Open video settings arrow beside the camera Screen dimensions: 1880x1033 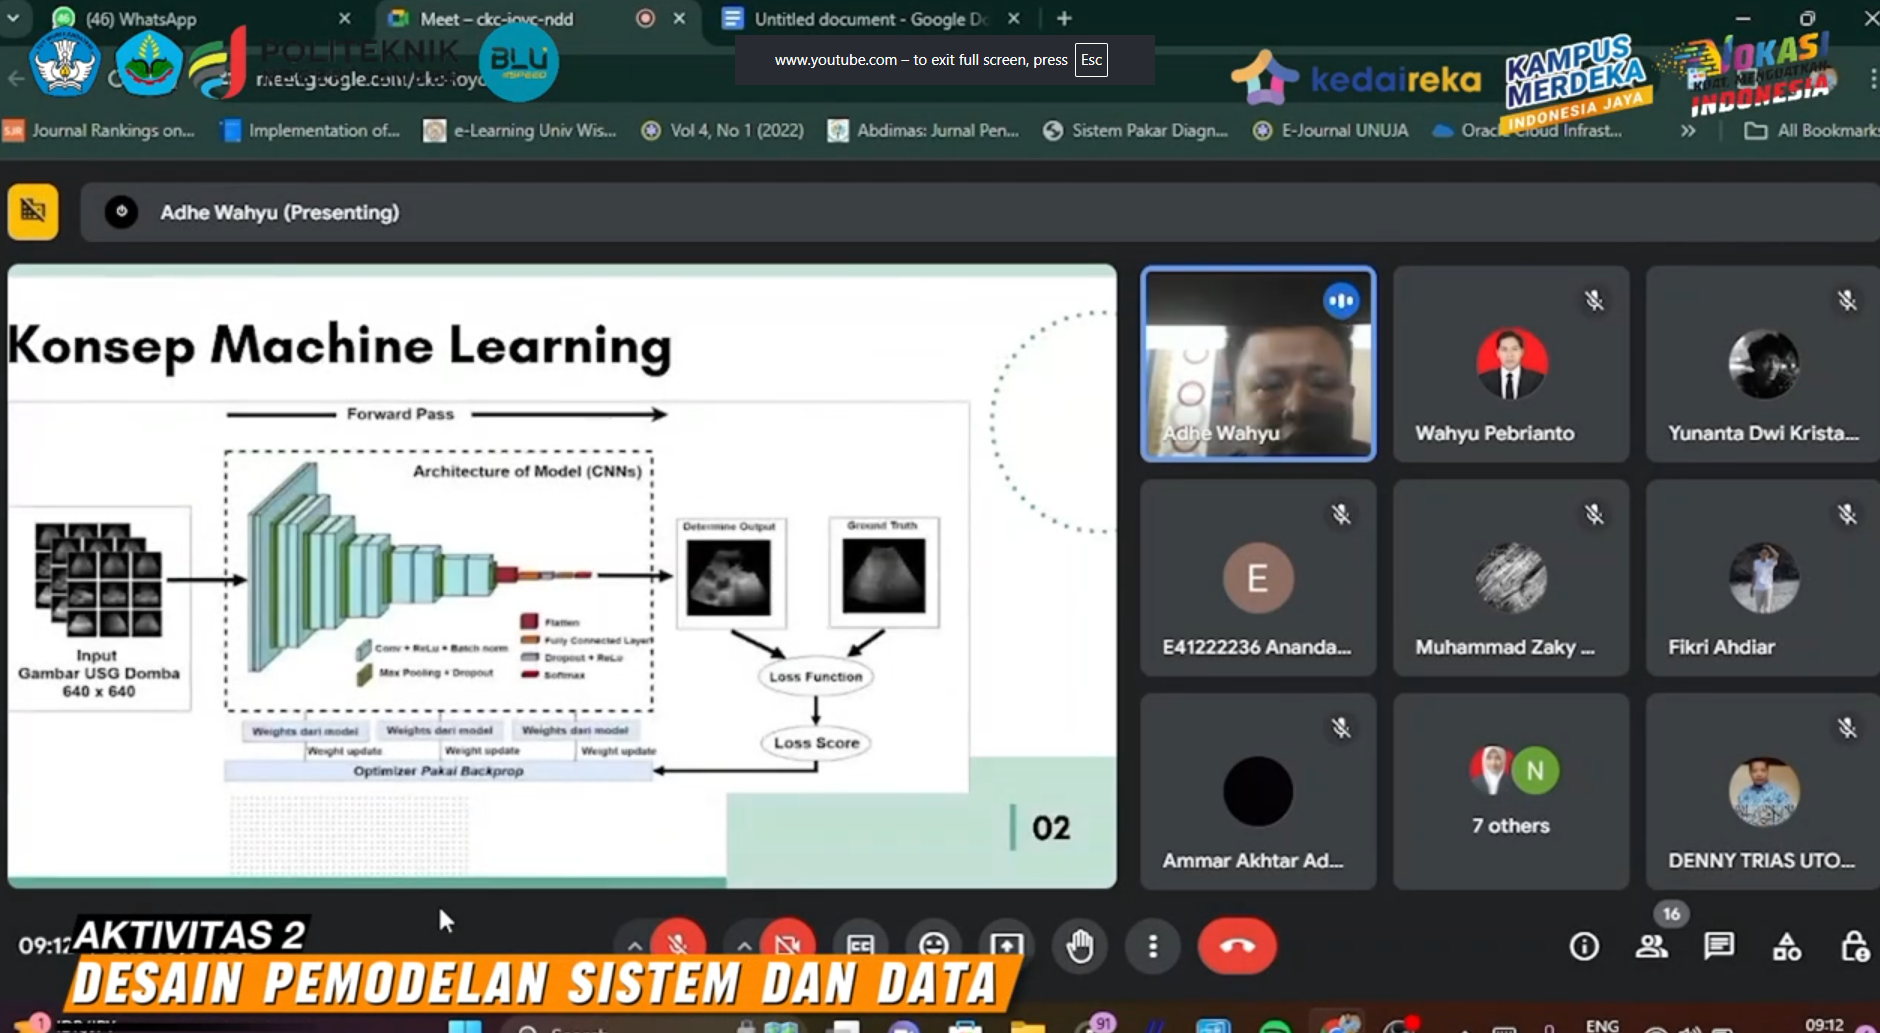coord(744,945)
